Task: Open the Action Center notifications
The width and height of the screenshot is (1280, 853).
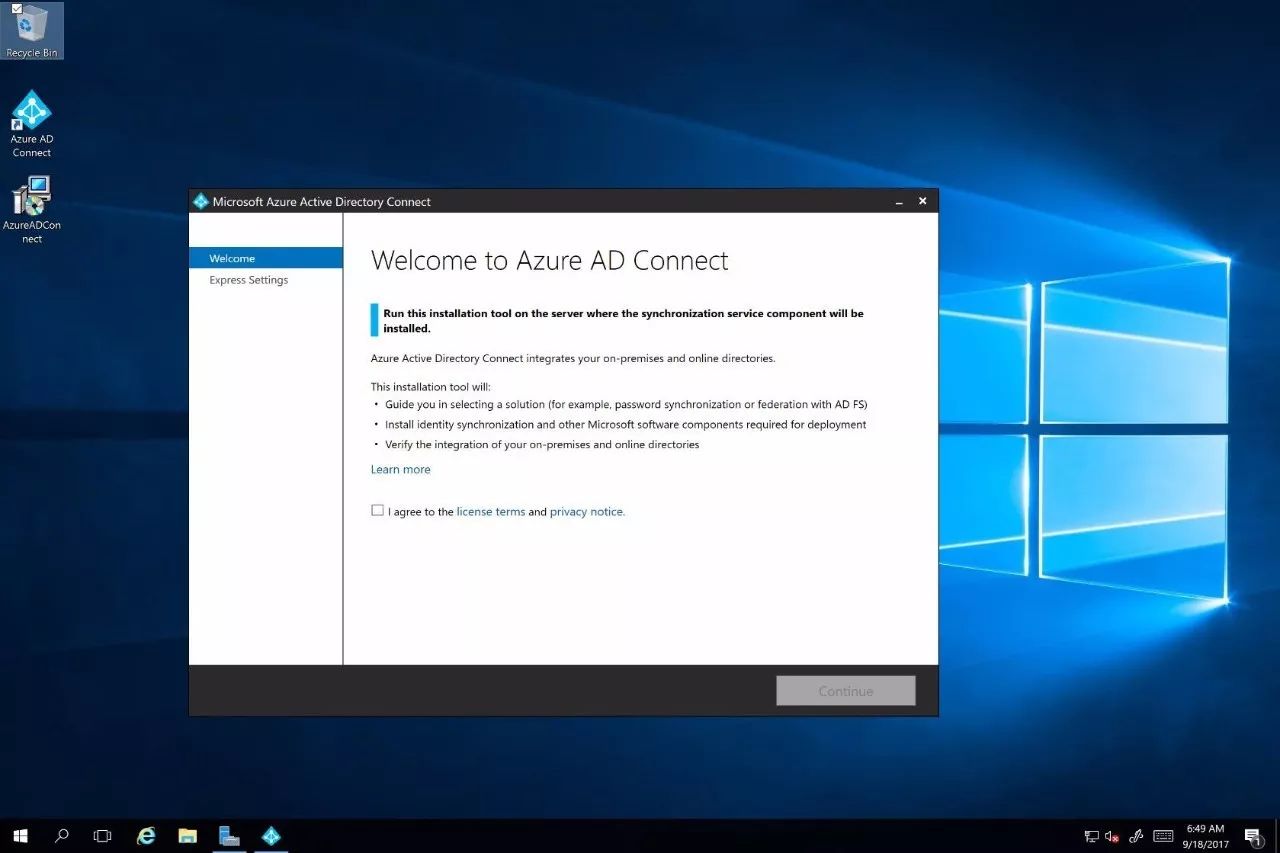Action: (1254, 836)
